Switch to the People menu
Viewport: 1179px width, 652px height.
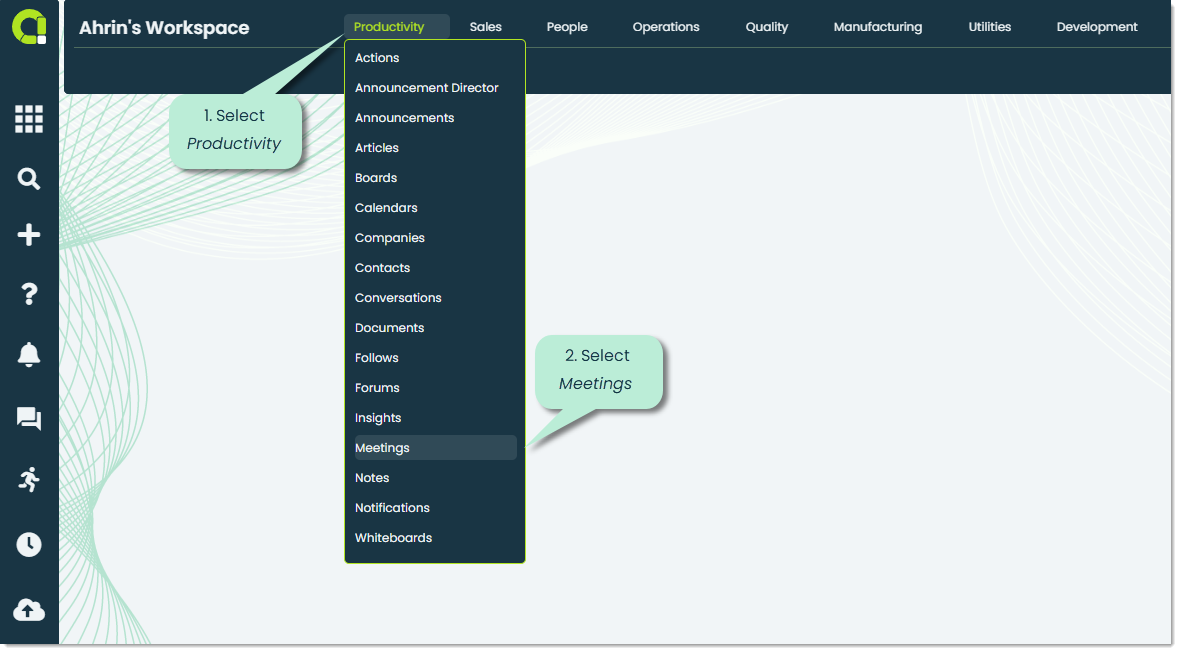567,27
